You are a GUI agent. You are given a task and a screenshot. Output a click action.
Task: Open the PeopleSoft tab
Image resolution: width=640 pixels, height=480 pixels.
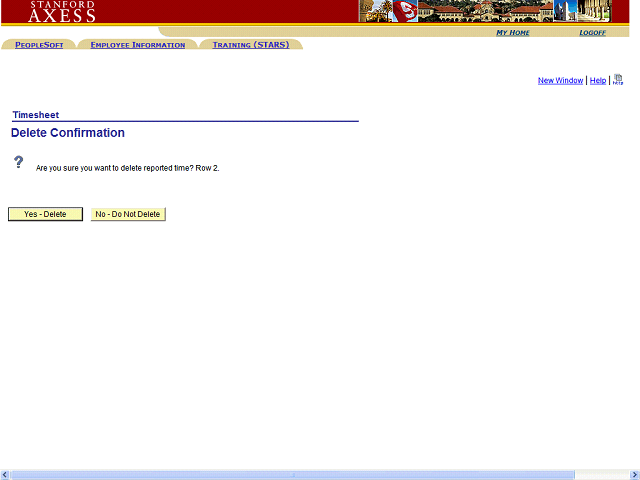click(x=39, y=45)
